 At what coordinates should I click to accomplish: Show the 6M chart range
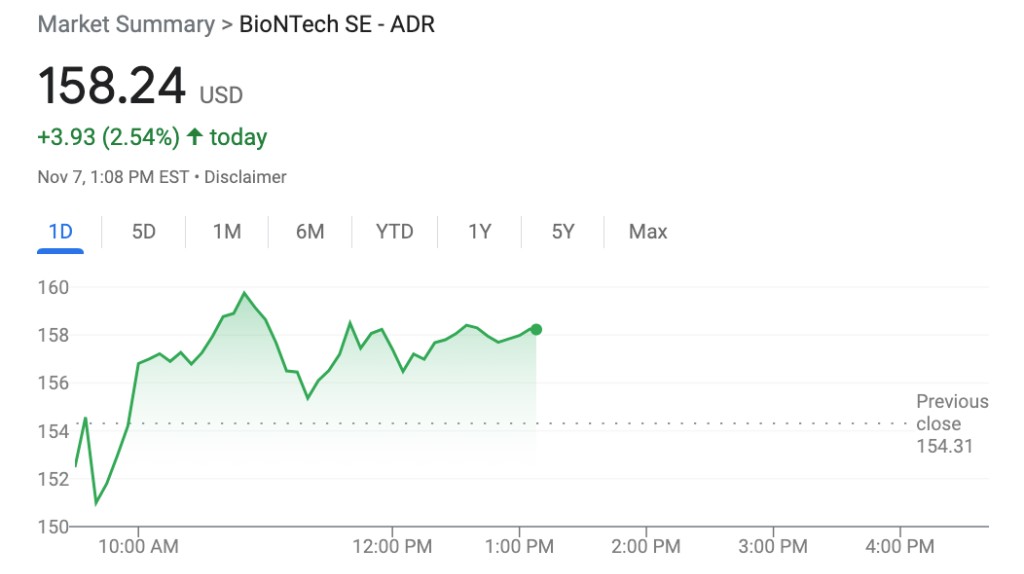(310, 232)
